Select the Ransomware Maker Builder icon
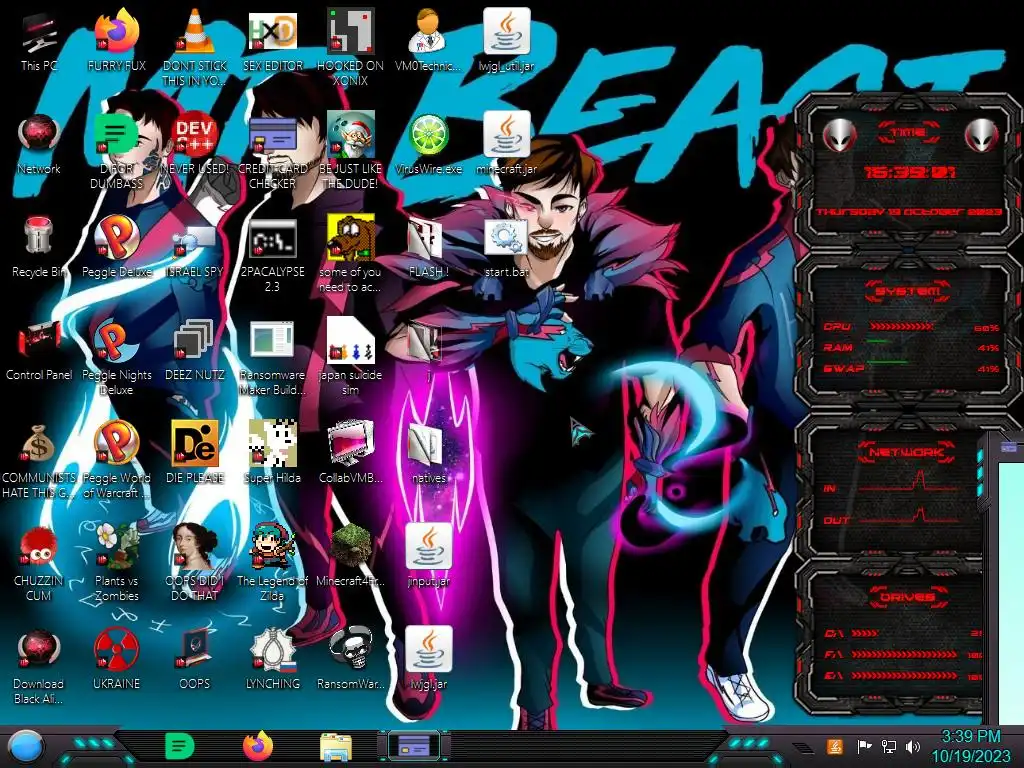 (x=272, y=341)
